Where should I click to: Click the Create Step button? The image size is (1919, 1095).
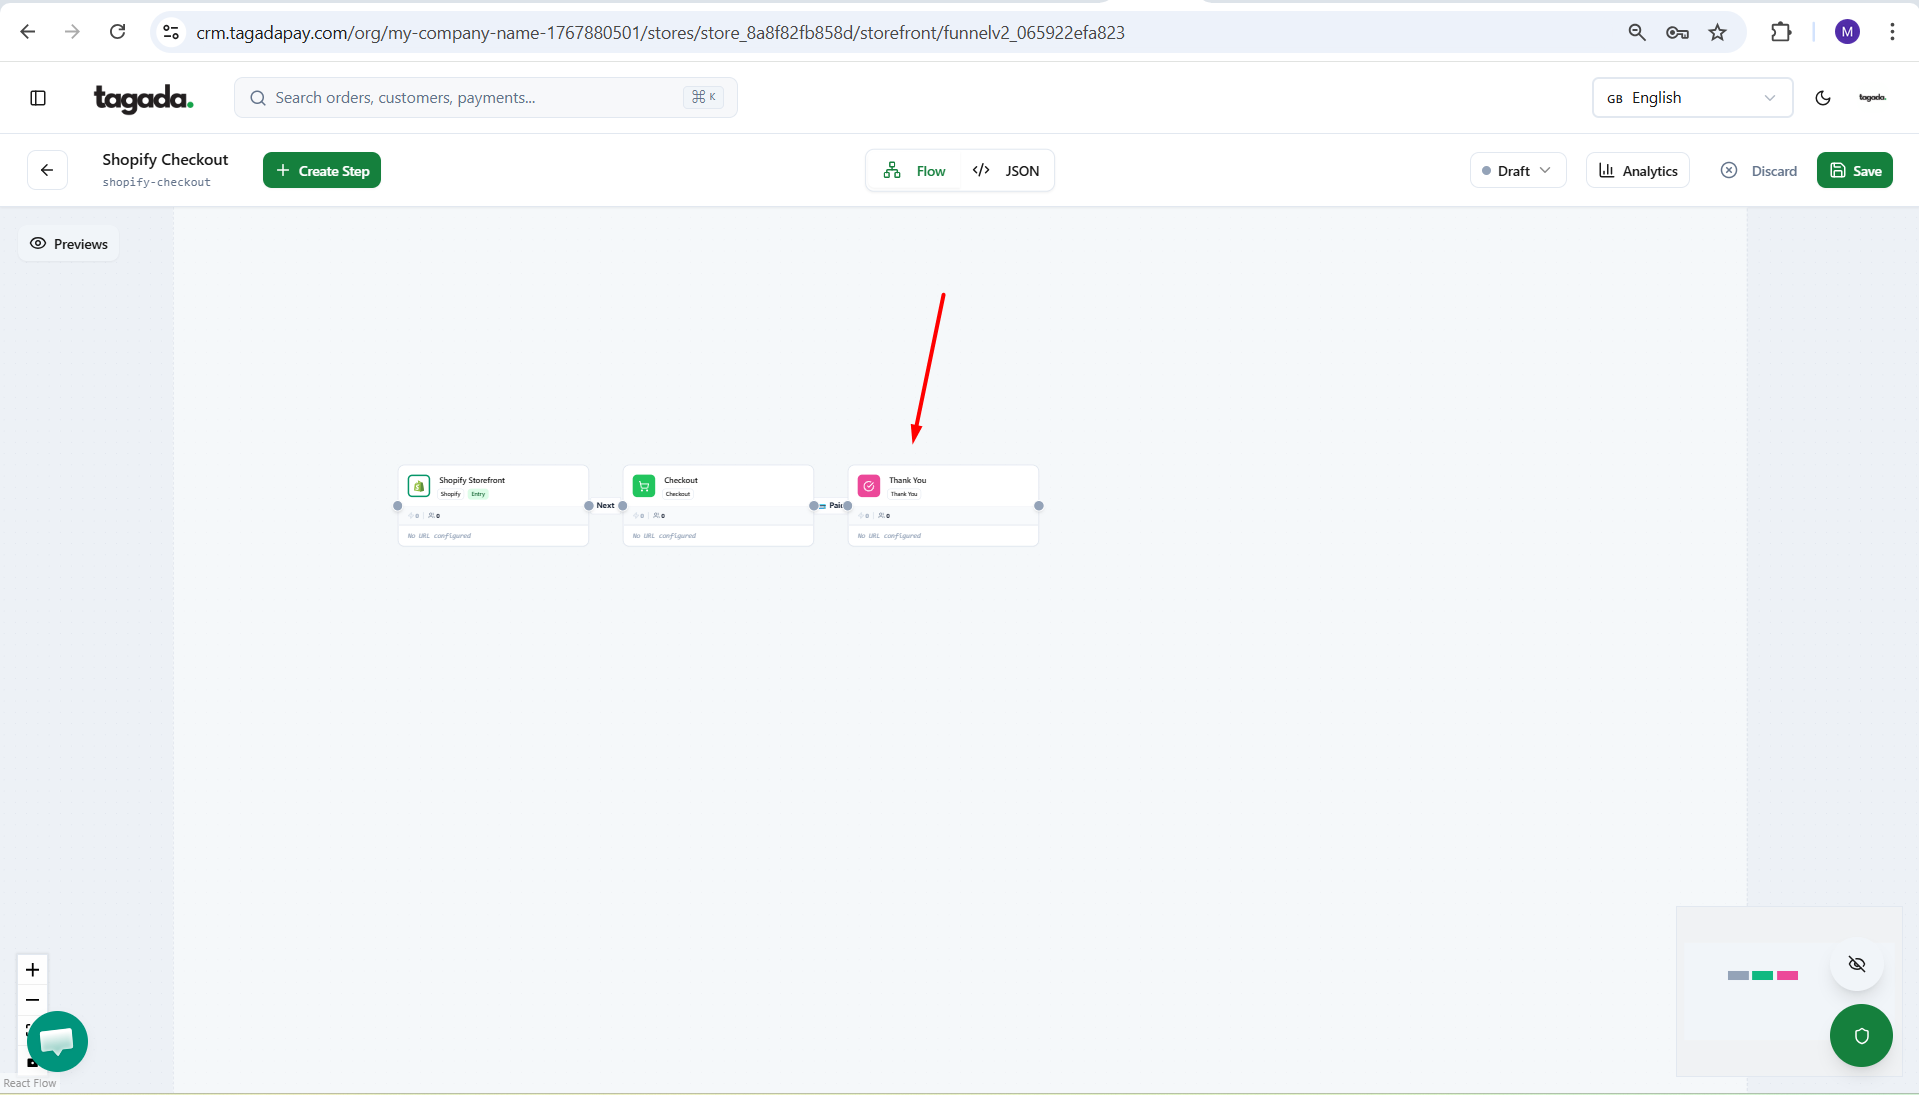tap(322, 171)
